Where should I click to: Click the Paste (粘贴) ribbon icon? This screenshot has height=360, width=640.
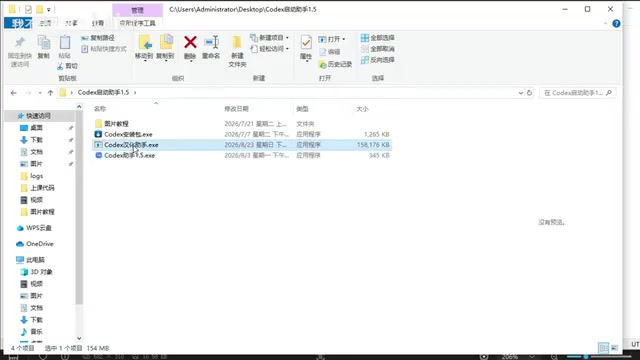(x=65, y=43)
